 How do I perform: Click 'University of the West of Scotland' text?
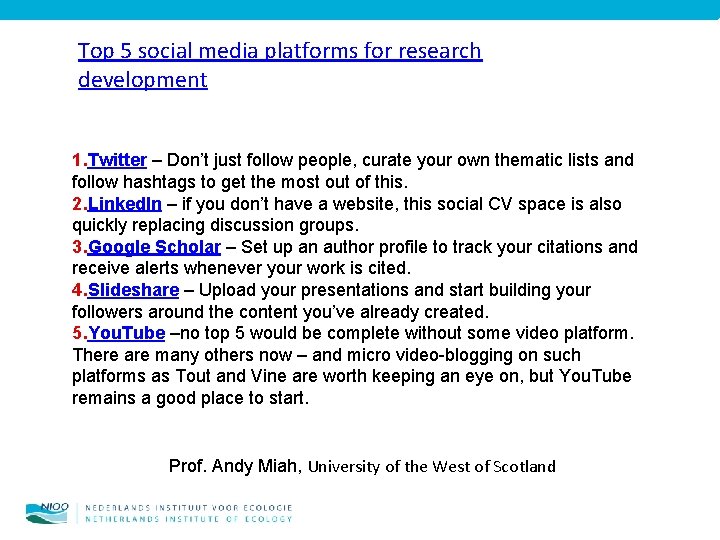pyautogui.click(x=432, y=467)
